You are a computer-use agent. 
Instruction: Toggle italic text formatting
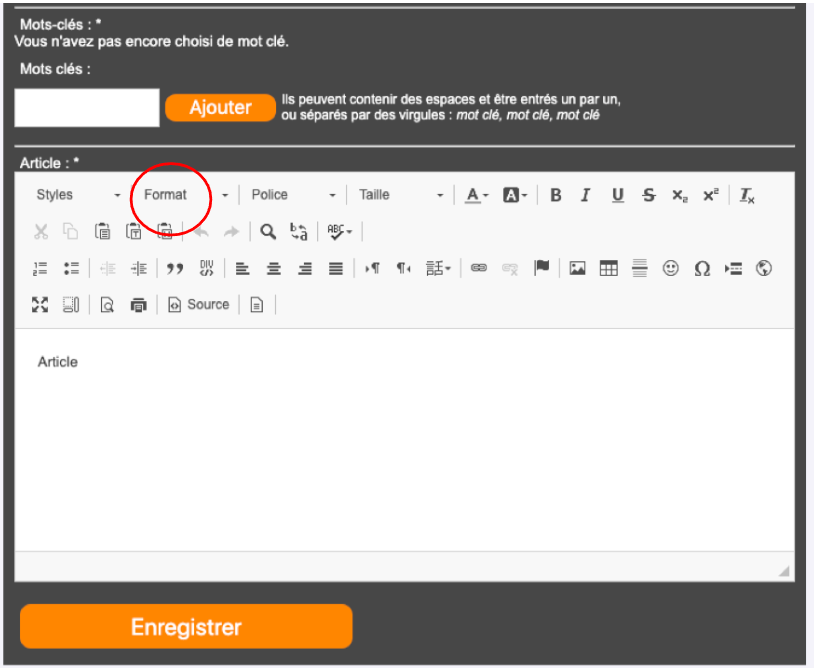[x=586, y=195]
